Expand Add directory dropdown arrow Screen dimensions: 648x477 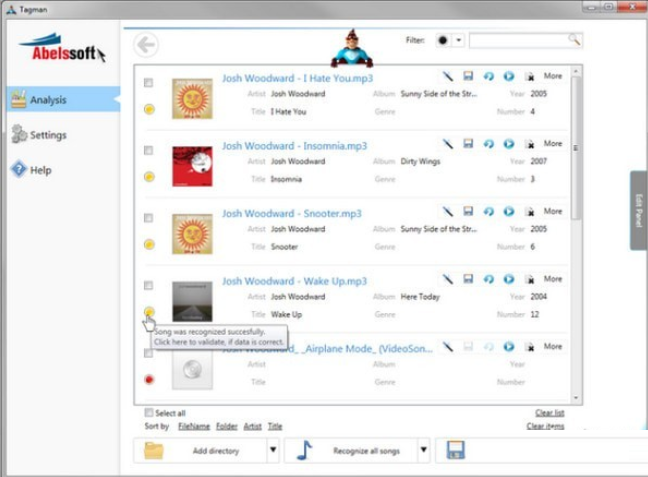pos(273,450)
